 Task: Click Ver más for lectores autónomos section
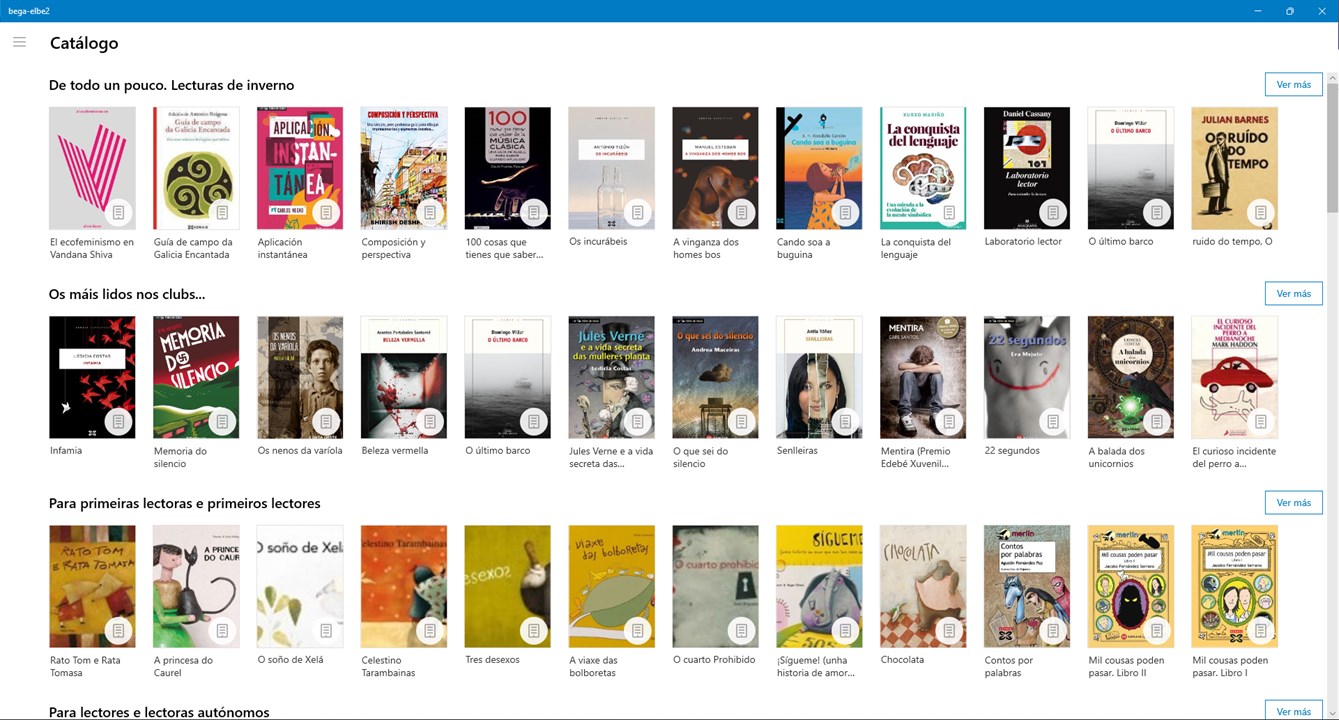coord(1293,711)
